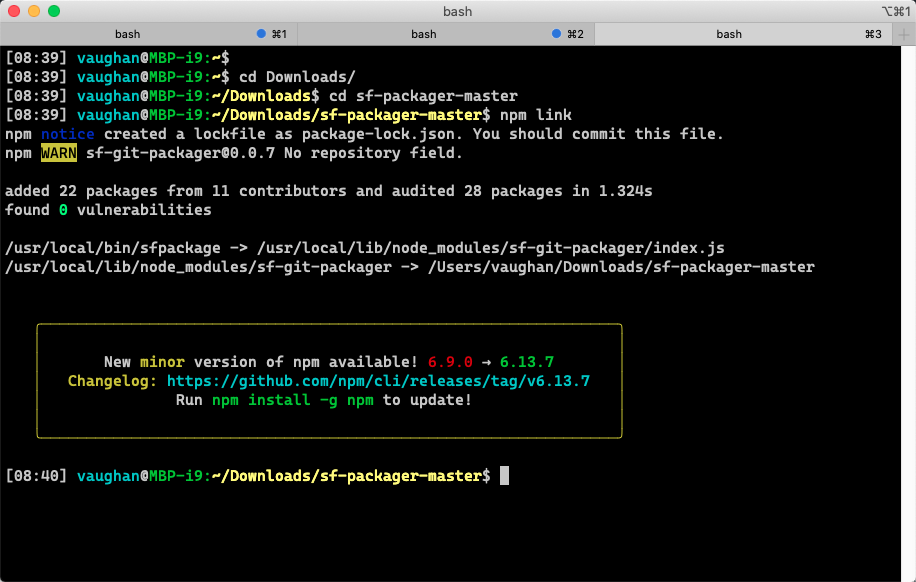Click 'npm link' command text
The width and height of the screenshot is (916, 582).
(x=536, y=115)
